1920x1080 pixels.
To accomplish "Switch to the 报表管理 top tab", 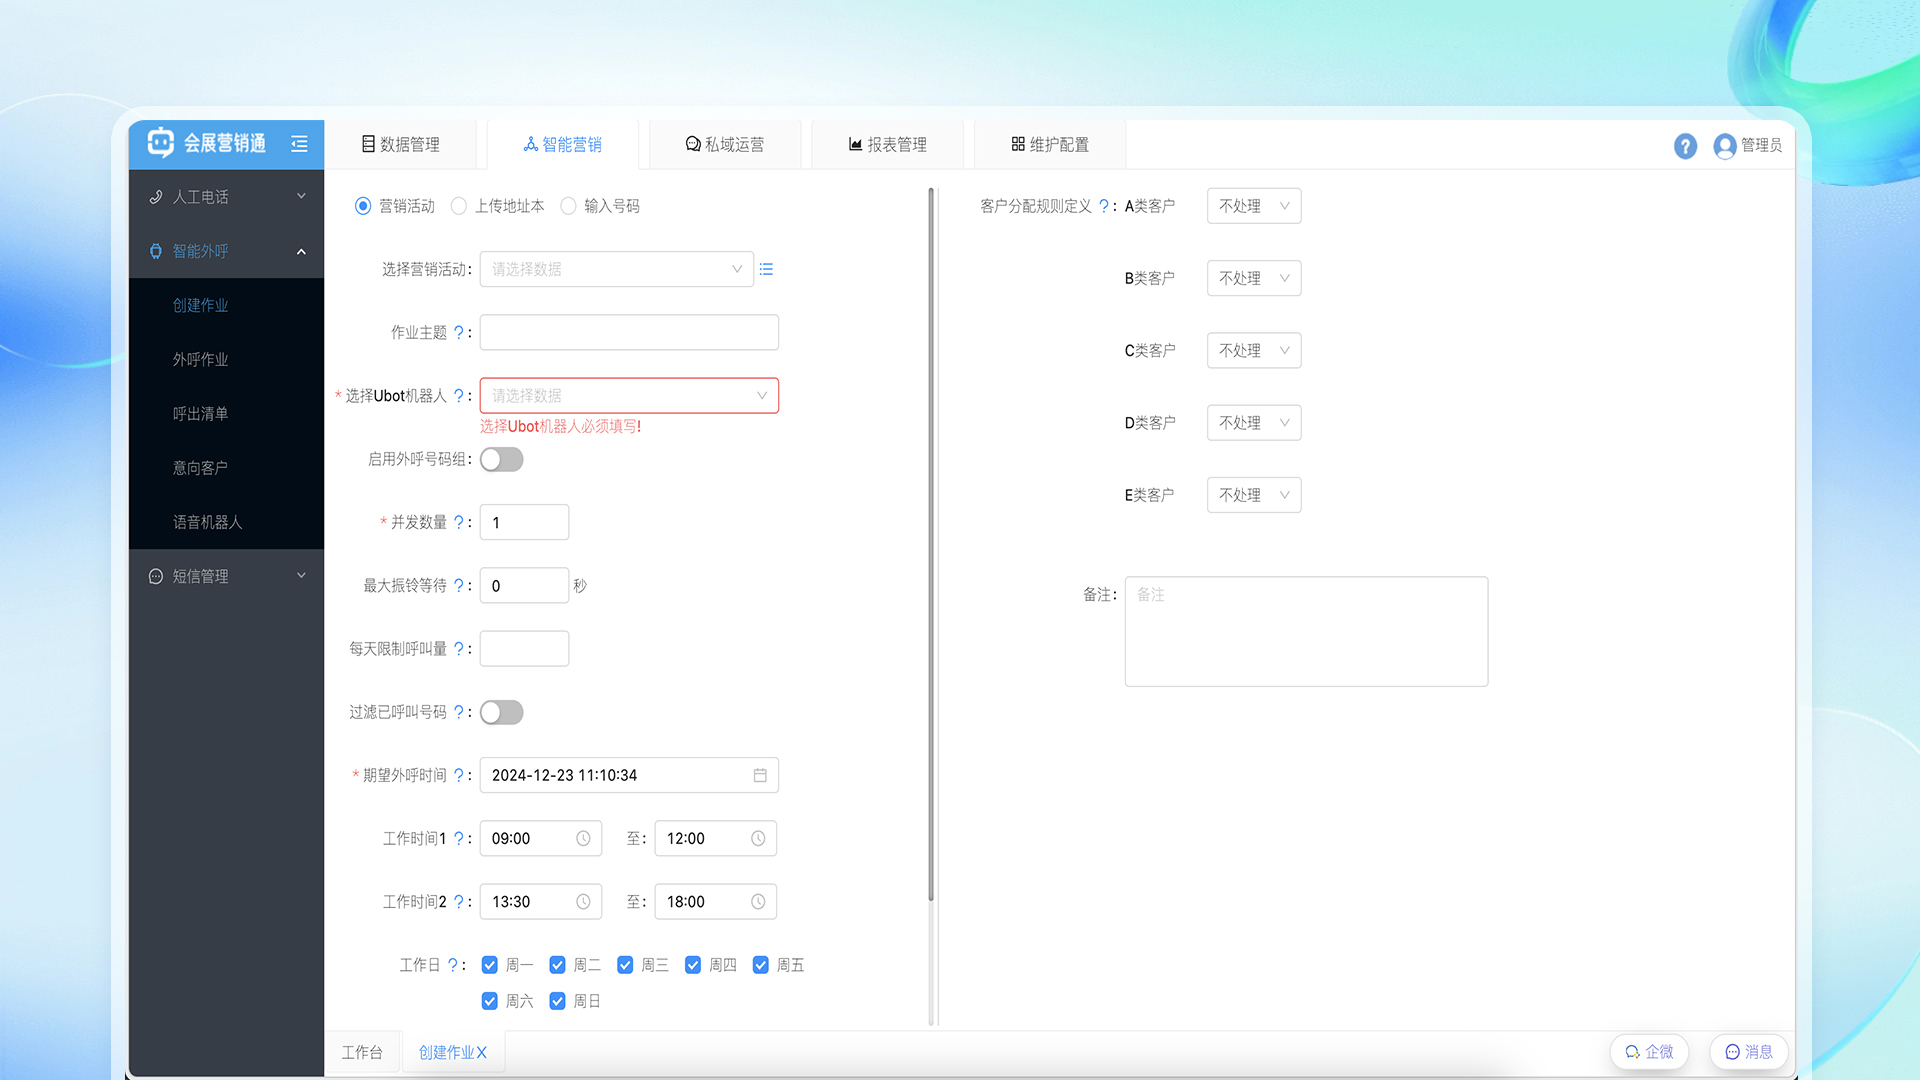I will click(x=888, y=145).
